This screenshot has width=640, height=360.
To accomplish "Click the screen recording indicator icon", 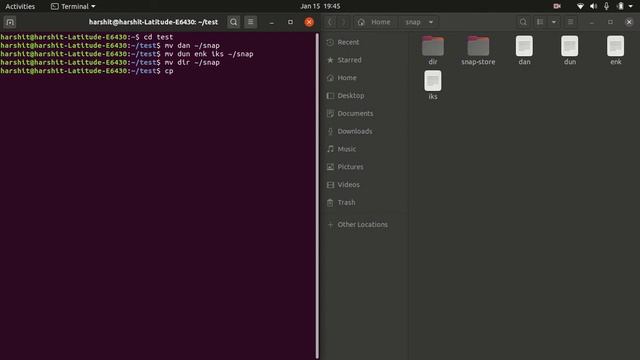I will (557, 6).
